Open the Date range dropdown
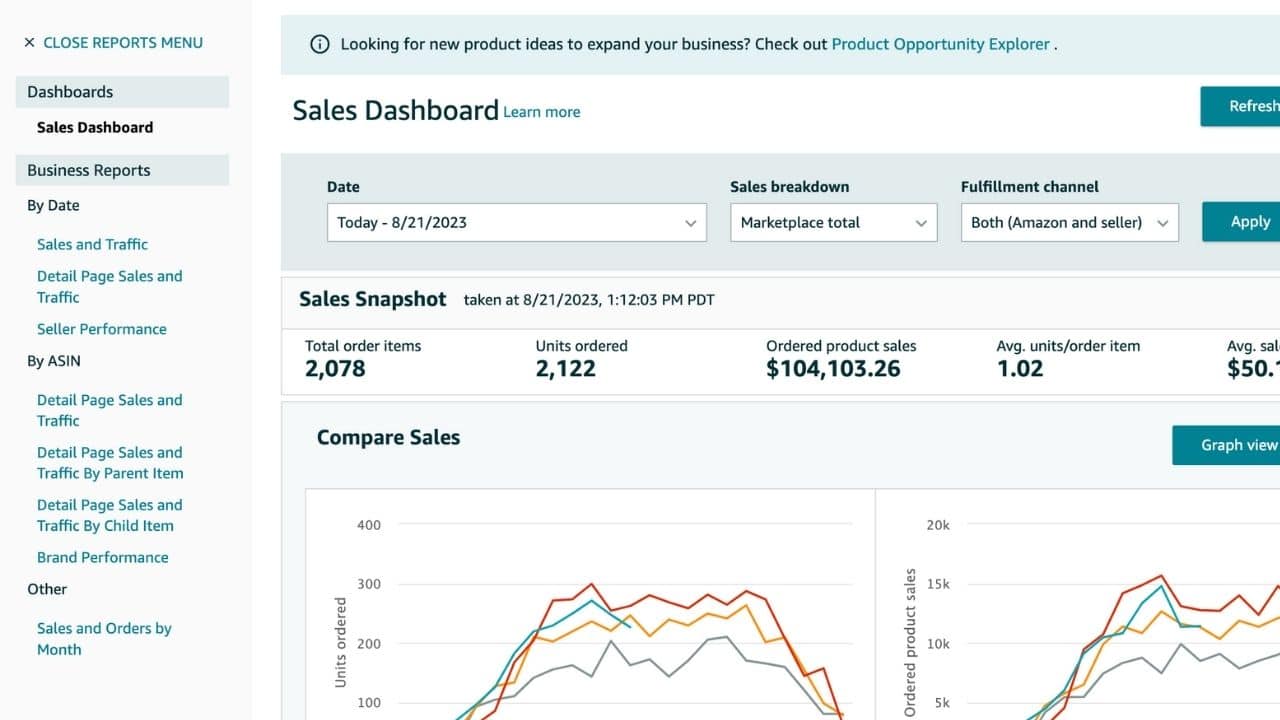The image size is (1280, 720). pyautogui.click(x=516, y=222)
